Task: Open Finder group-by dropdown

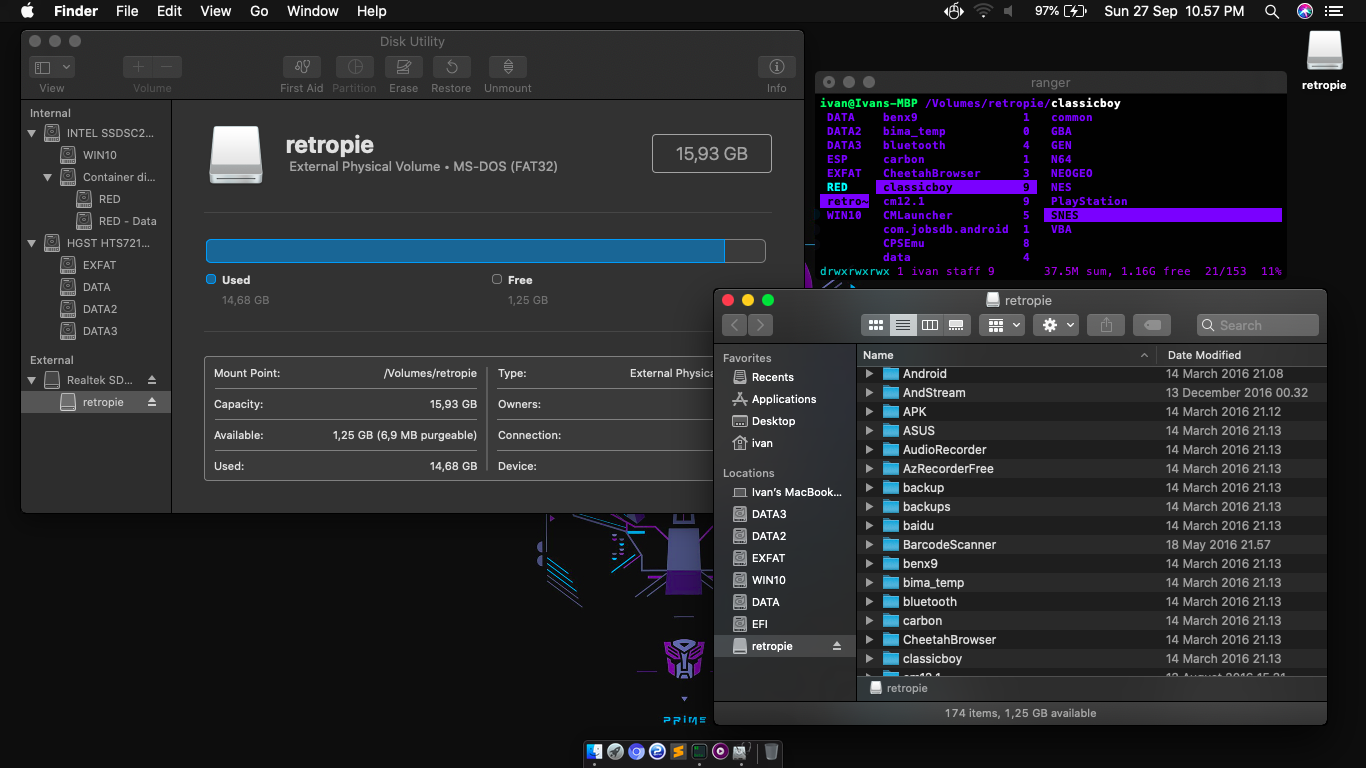Action: [1002, 325]
